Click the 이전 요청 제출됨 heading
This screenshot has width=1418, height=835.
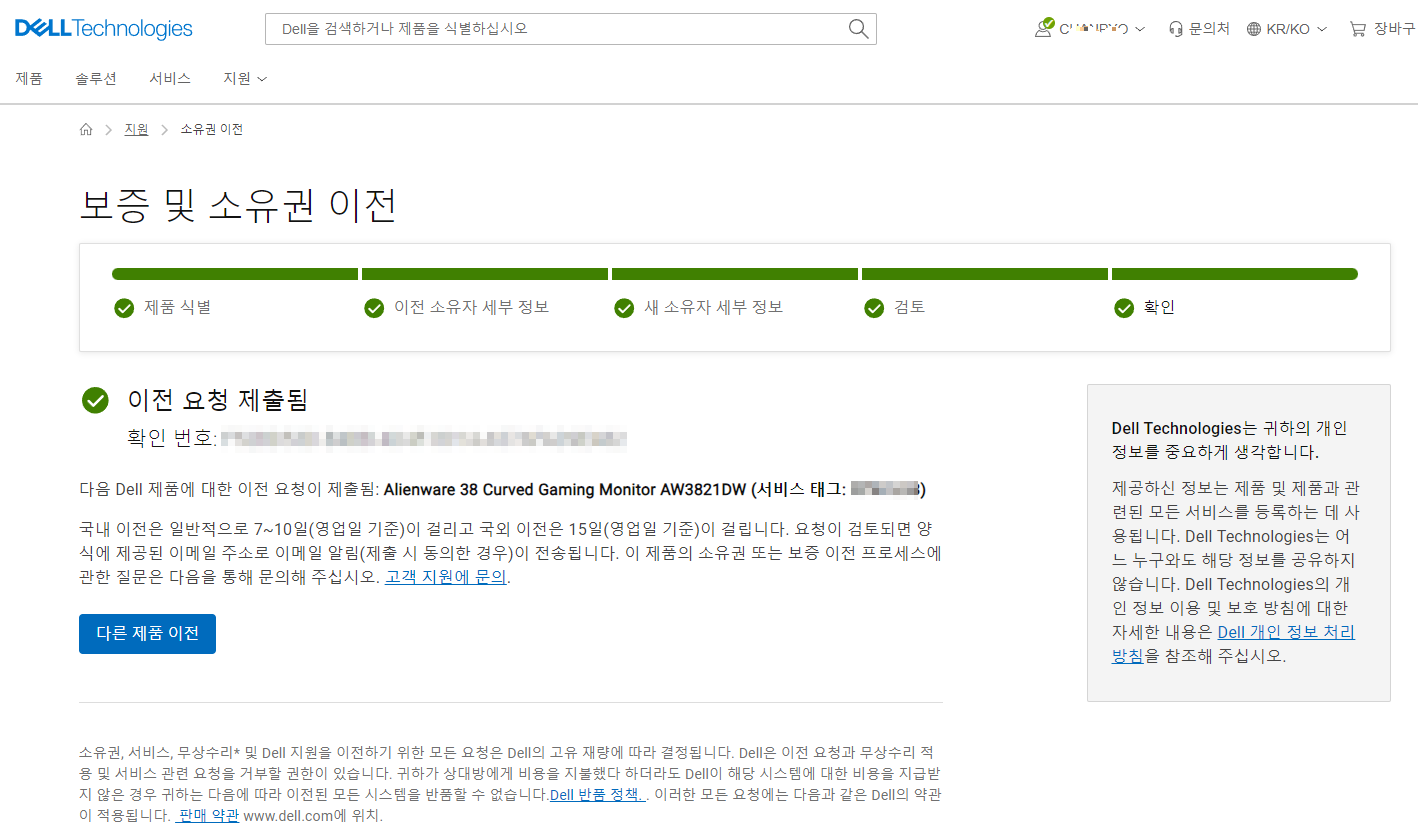(218, 401)
